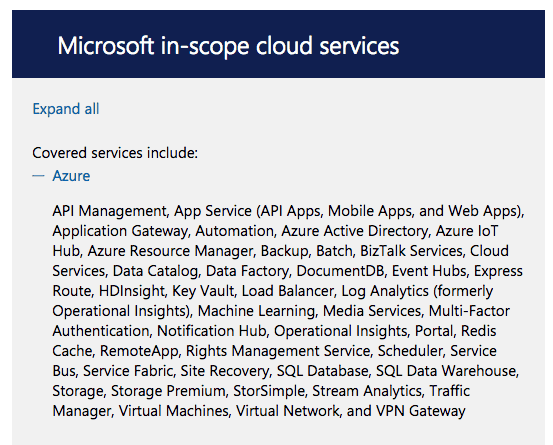Click the Expand all link

pos(66,109)
